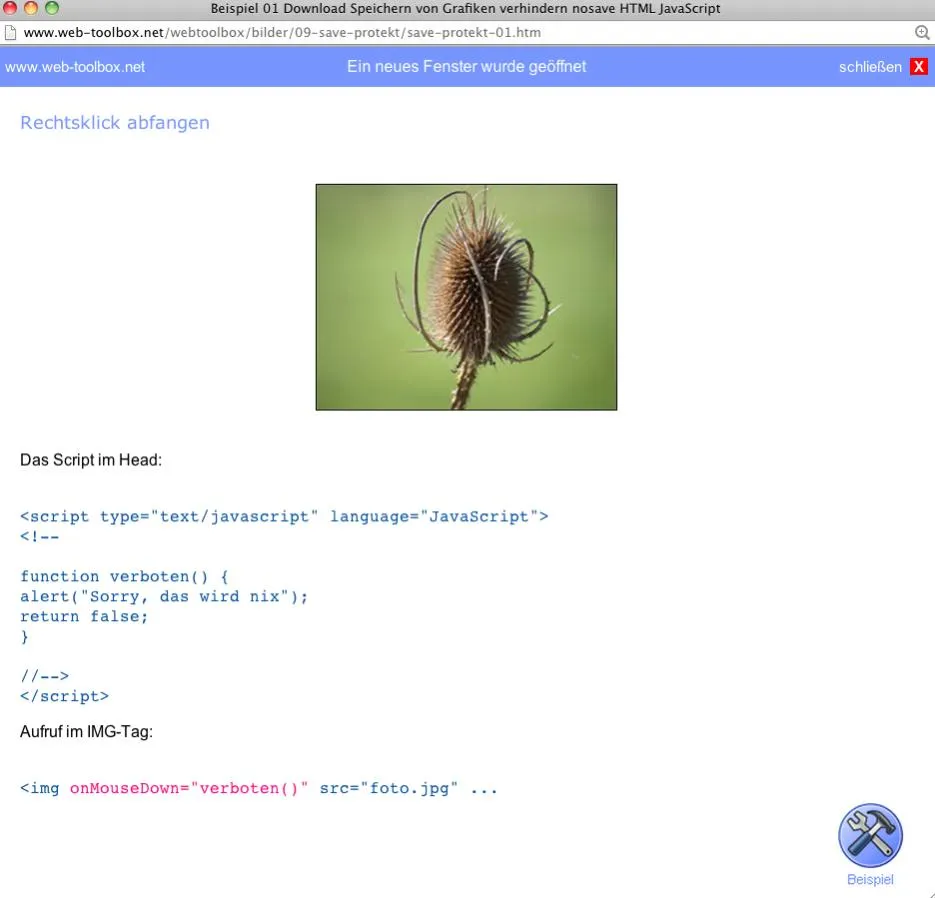Screen dimensions: 935x898
Task: Click the red X icon in blue banner
Action: pyautogui.click(x=918, y=66)
